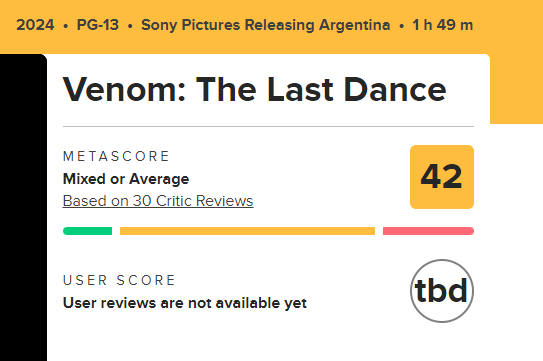Click the Venom: The Last Dance title
The height and width of the screenshot is (361, 543).
point(255,90)
